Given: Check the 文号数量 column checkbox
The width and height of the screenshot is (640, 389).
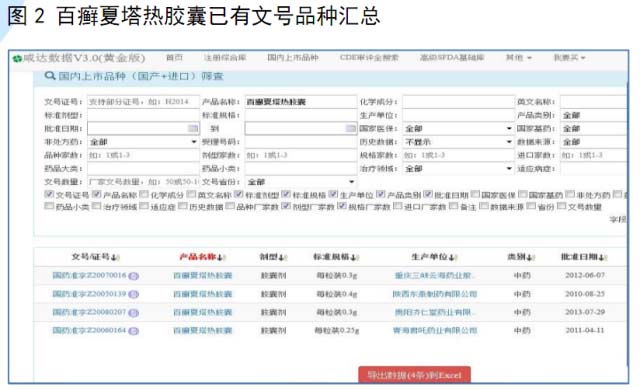Looking at the screenshot, I should [x=562, y=206].
